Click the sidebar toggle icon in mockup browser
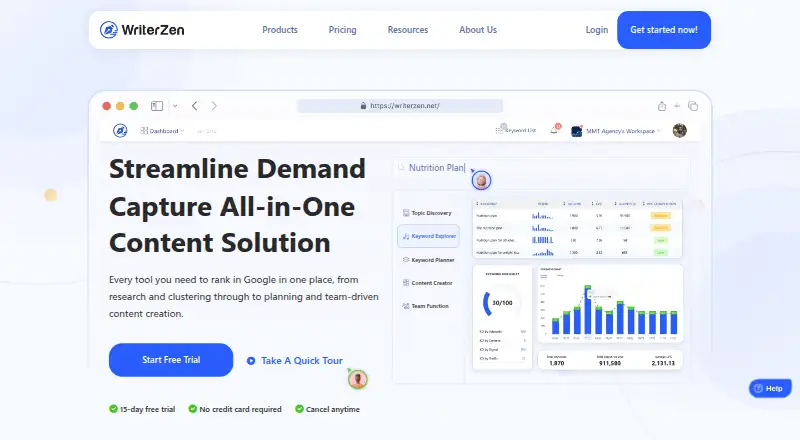This screenshot has height=440, width=800. click(x=157, y=106)
